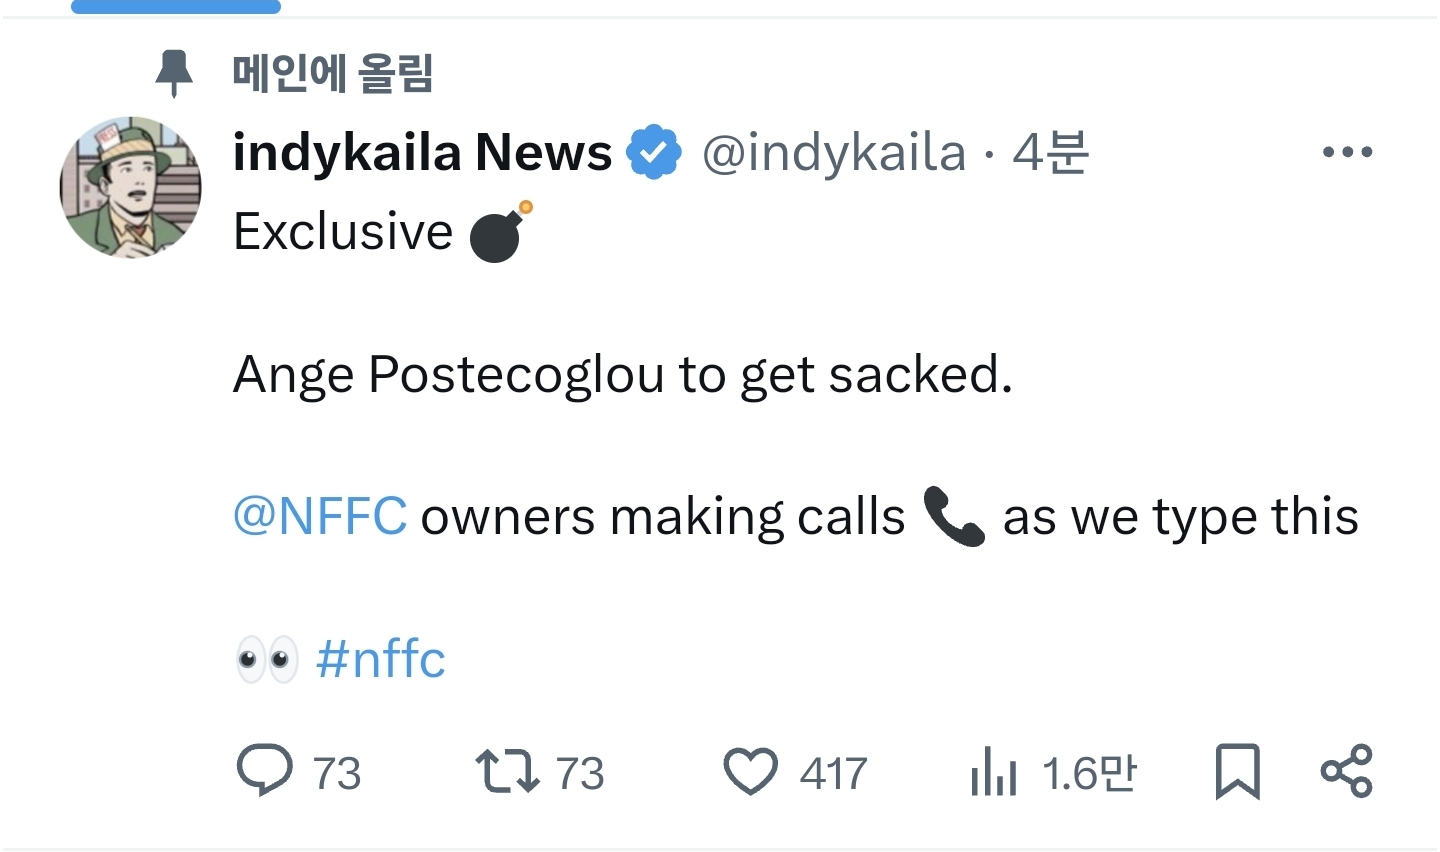Click the #nffc hashtag
This screenshot has width=1440, height=852.
point(380,659)
